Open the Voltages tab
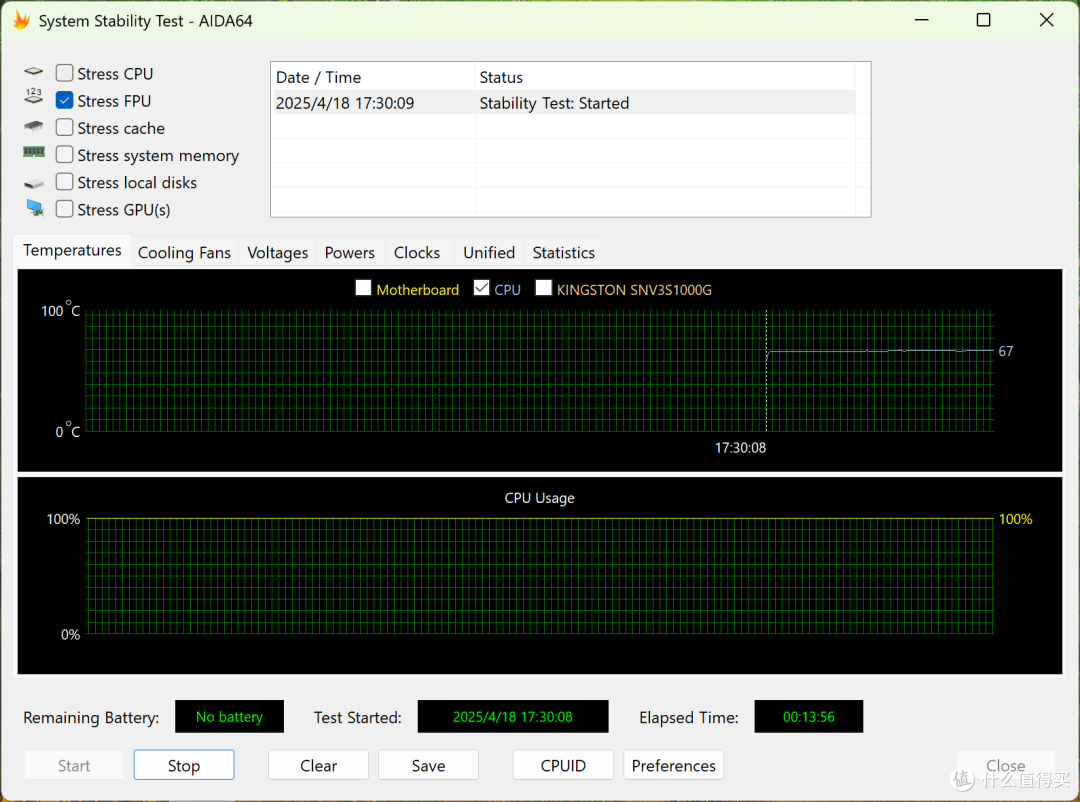Image resolution: width=1080 pixels, height=802 pixels. pyautogui.click(x=278, y=253)
